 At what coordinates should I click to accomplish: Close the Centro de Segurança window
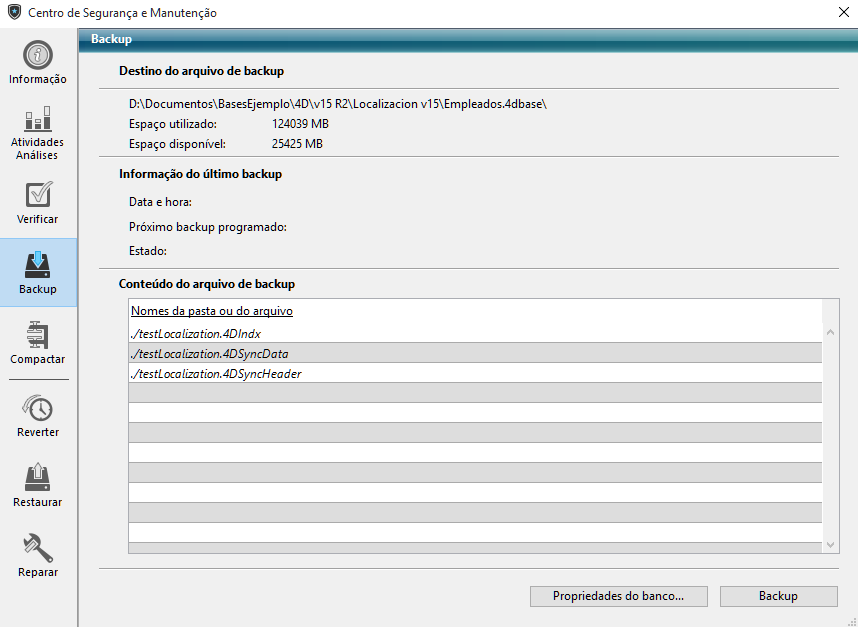pyautogui.click(x=837, y=13)
